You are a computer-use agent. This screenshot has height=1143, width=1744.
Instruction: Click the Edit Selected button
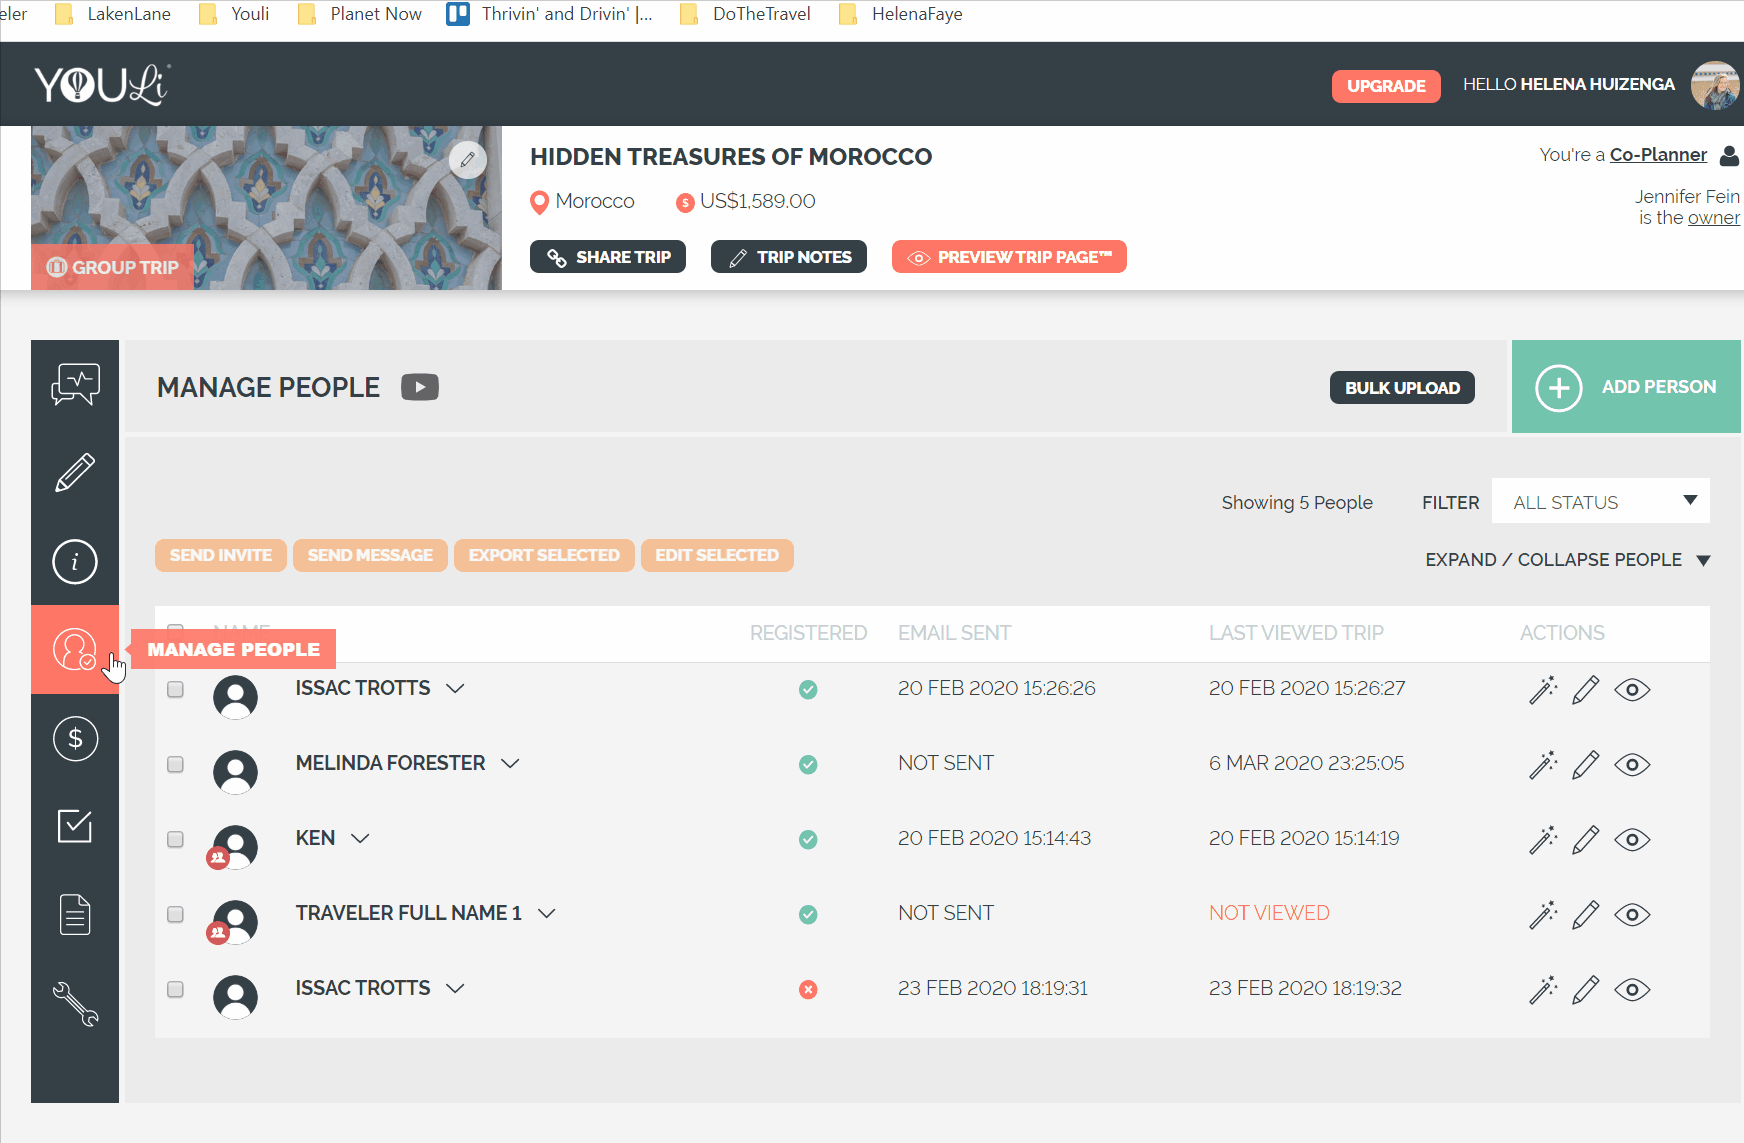click(717, 555)
